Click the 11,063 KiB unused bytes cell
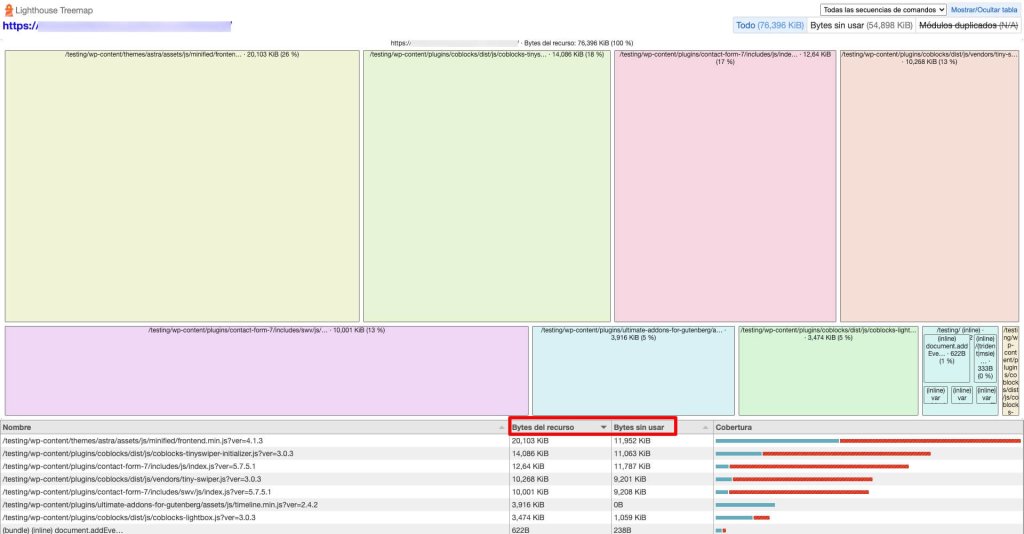 [662, 454]
